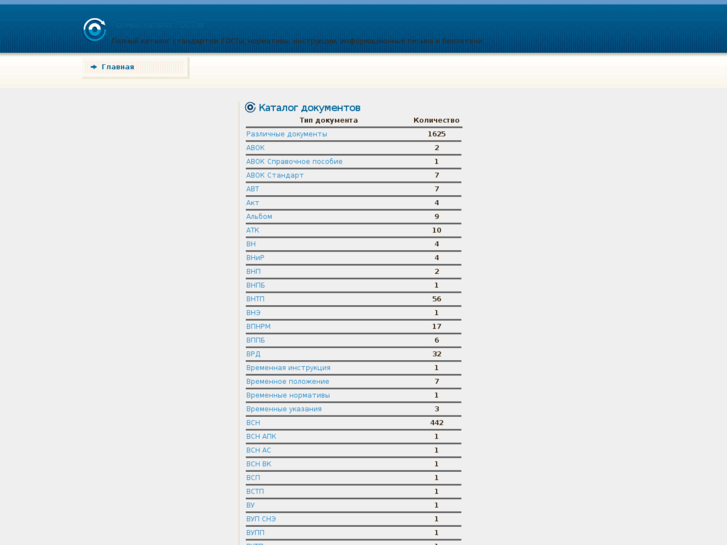This screenshot has width=727, height=545.
Task: Go to the ВСП link
Action: (253, 478)
